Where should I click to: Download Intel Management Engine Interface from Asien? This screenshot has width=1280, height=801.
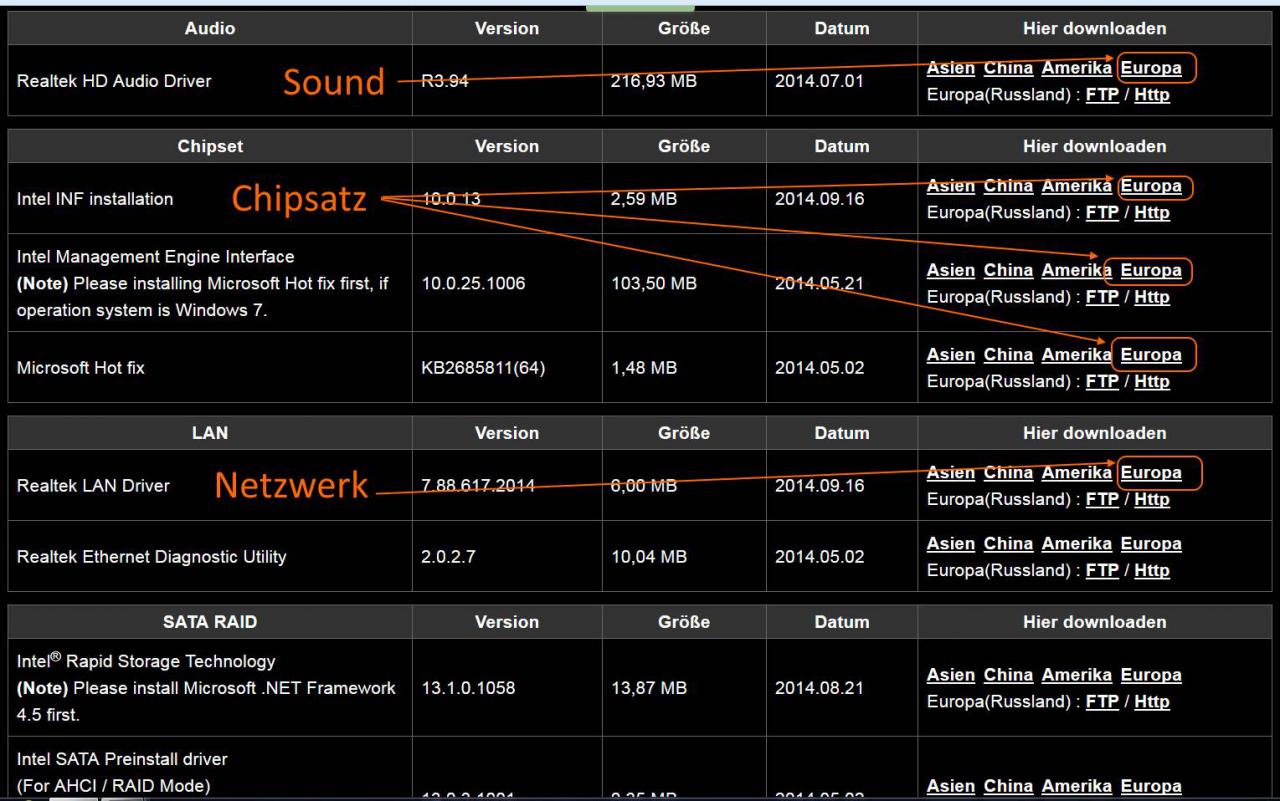951,270
